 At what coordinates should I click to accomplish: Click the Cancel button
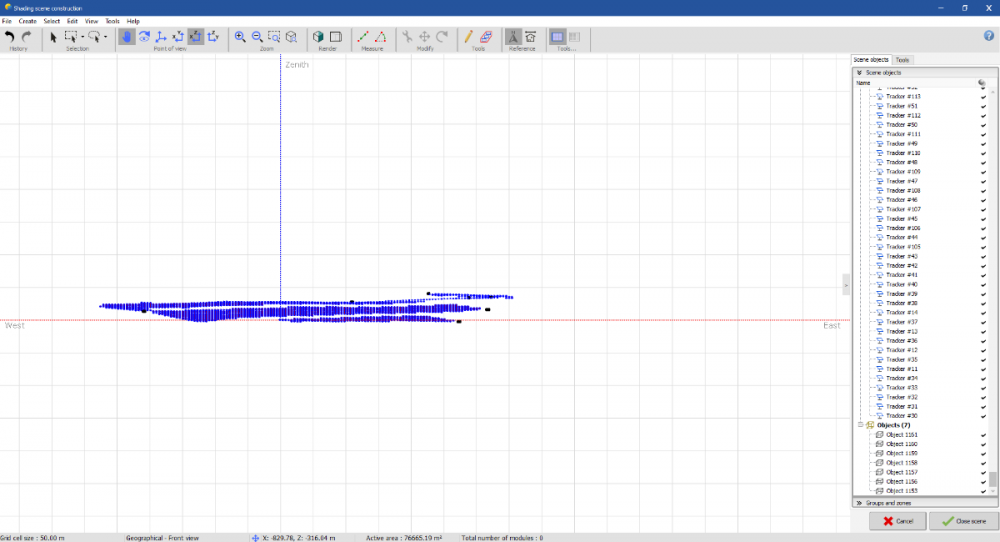point(897,521)
